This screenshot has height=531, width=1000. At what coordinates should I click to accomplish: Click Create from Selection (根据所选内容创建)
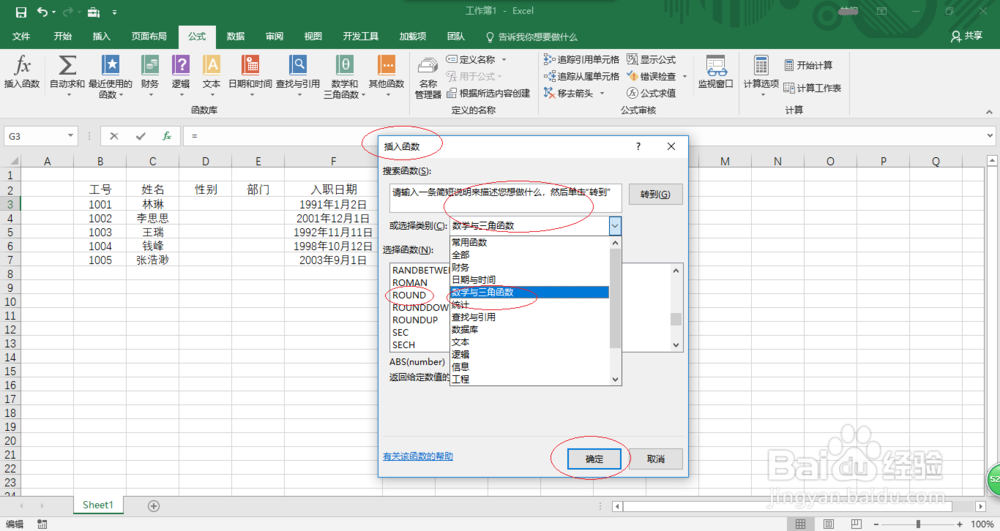488,93
